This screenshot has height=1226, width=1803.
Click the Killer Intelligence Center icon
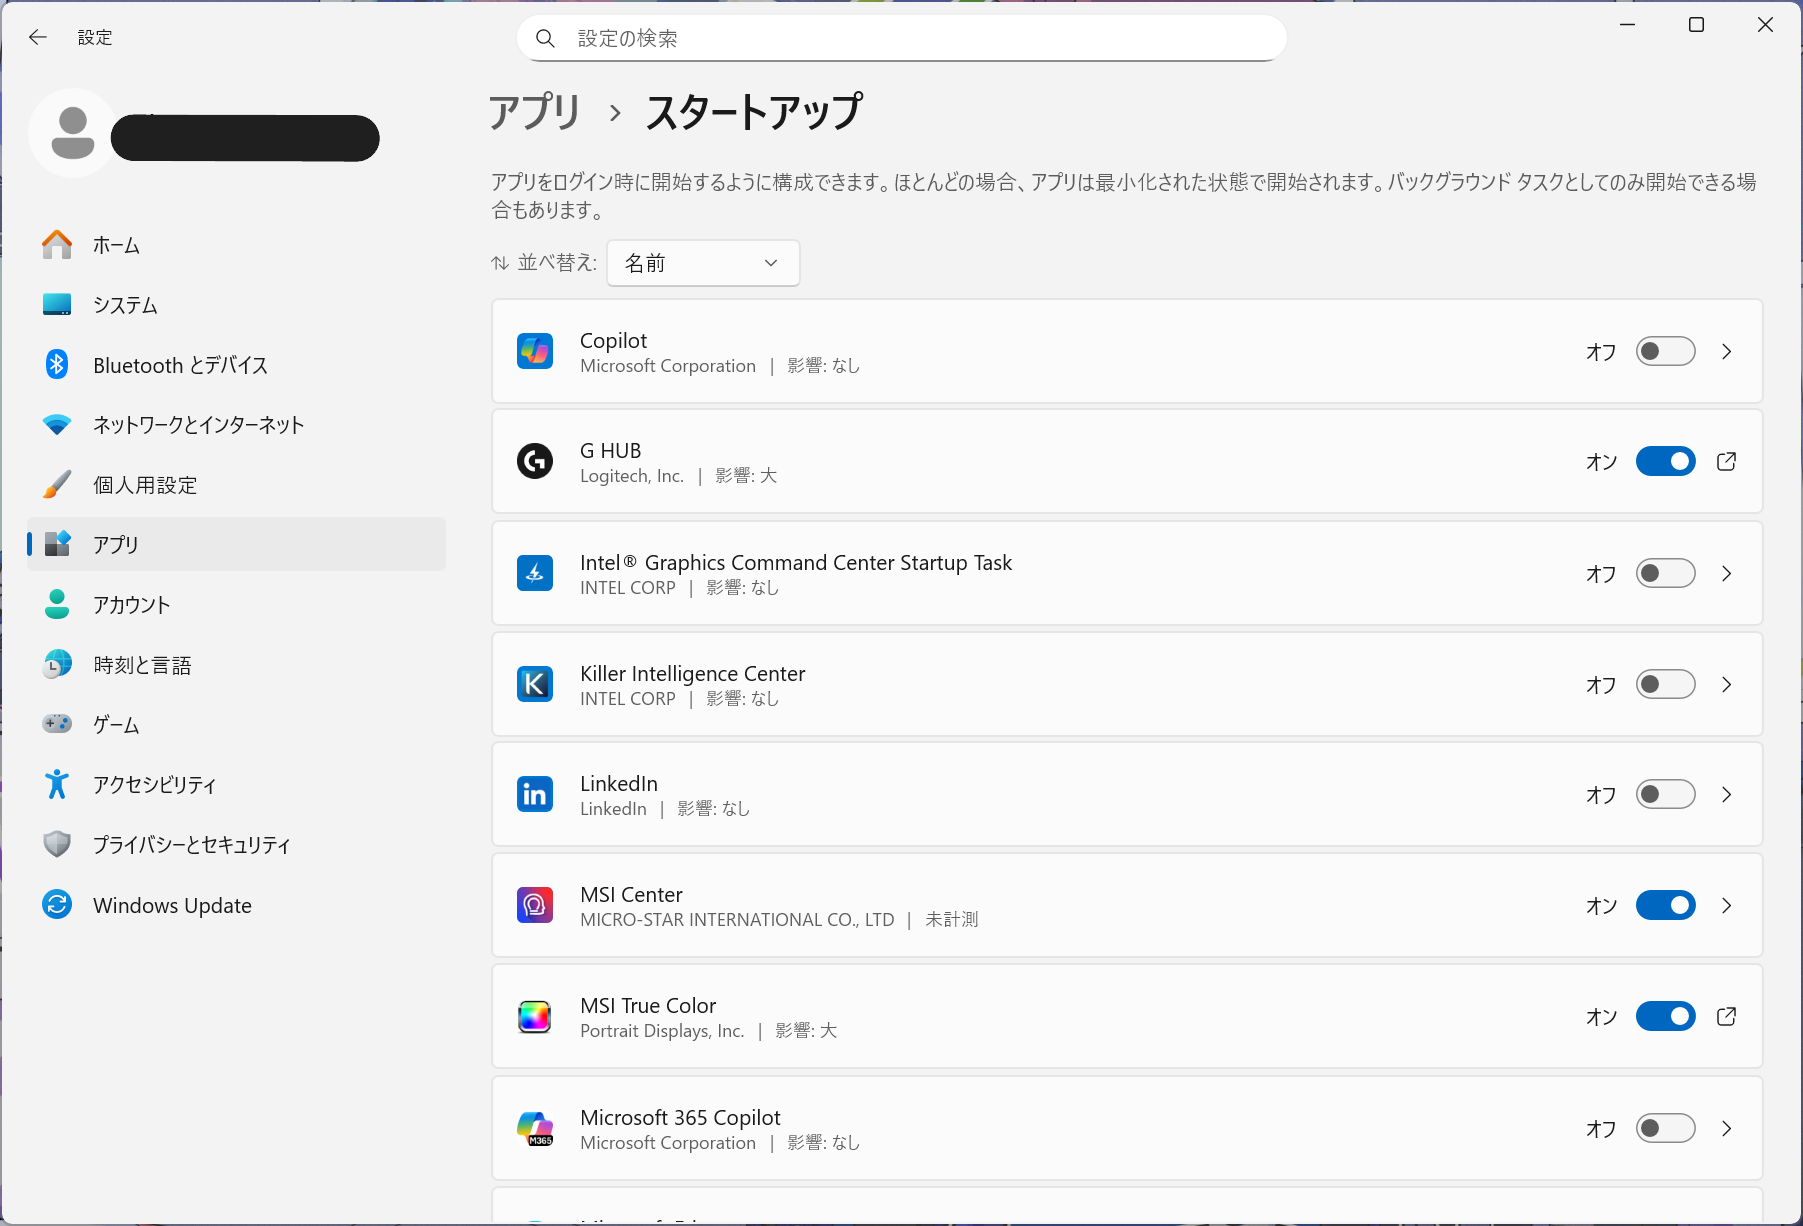click(x=535, y=684)
